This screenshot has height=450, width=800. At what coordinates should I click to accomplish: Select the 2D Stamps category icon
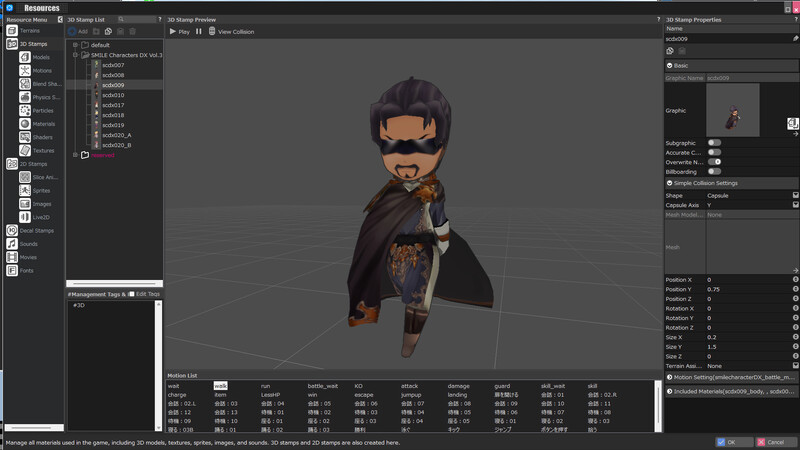(x=12, y=164)
